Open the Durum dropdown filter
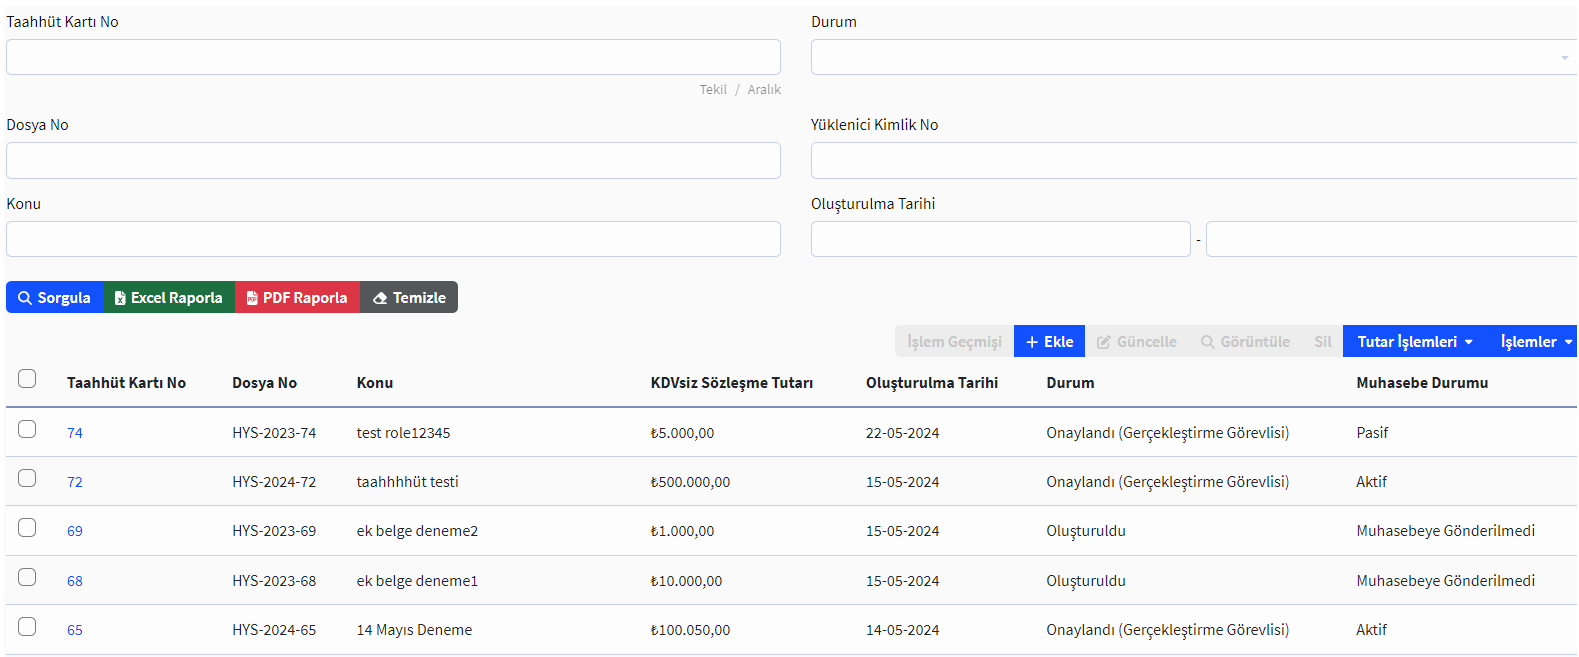Viewport: 1579px width, 657px height. [x=1193, y=58]
